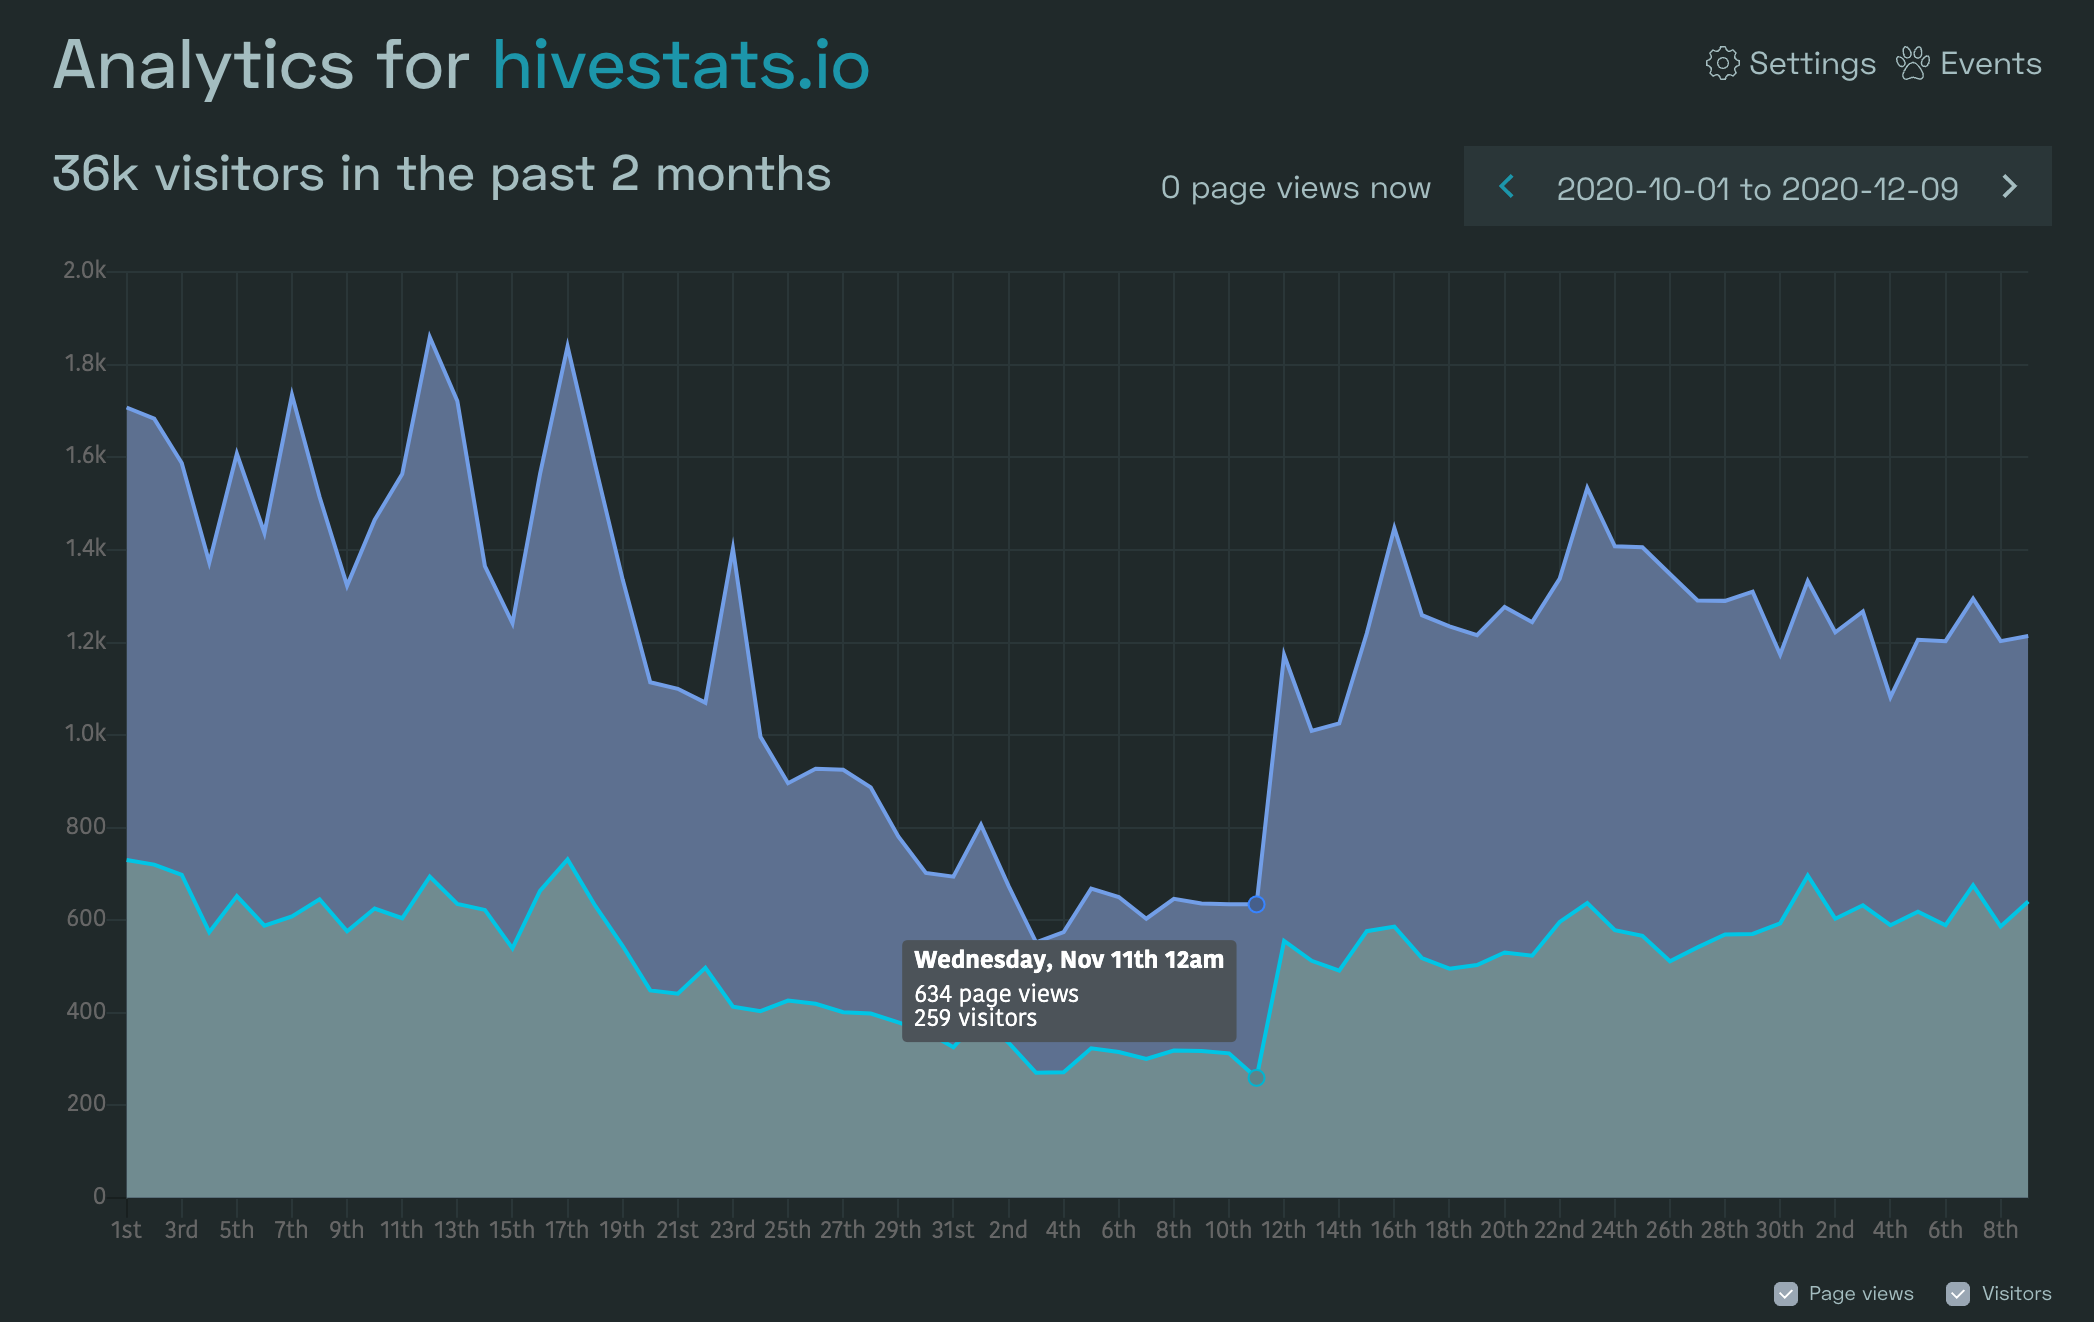Image resolution: width=2094 pixels, height=1322 pixels.
Task: Uncheck the Visitors checkbox
Action: [1958, 1293]
